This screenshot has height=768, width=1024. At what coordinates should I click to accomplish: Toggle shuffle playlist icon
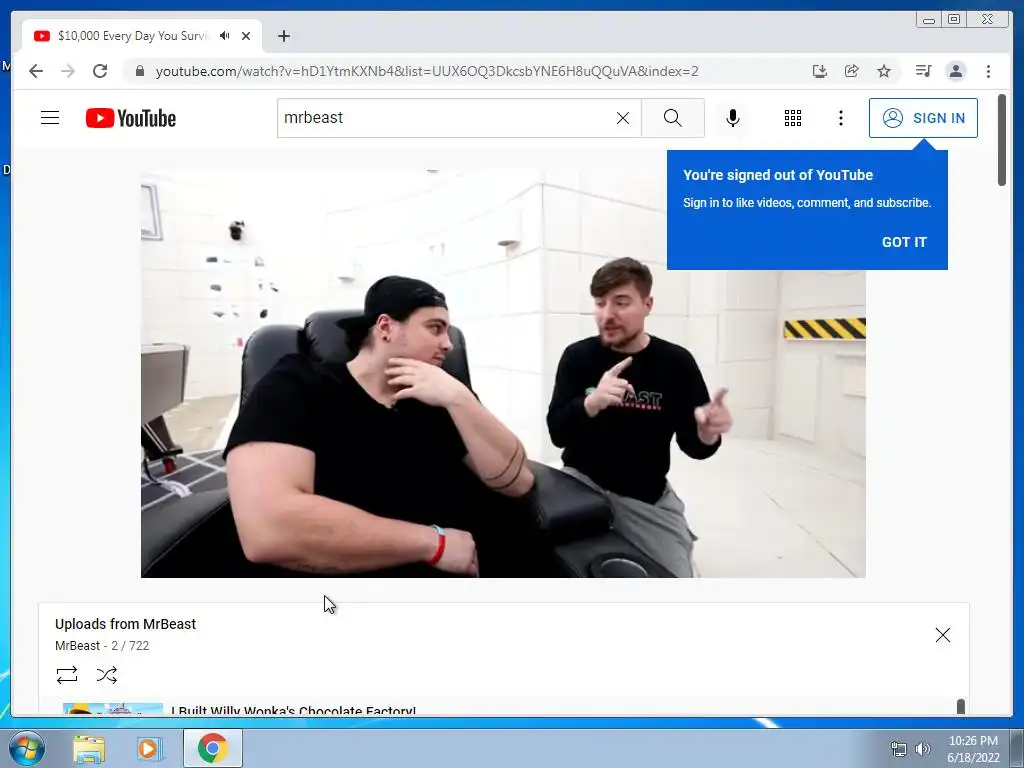coord(106,675)
